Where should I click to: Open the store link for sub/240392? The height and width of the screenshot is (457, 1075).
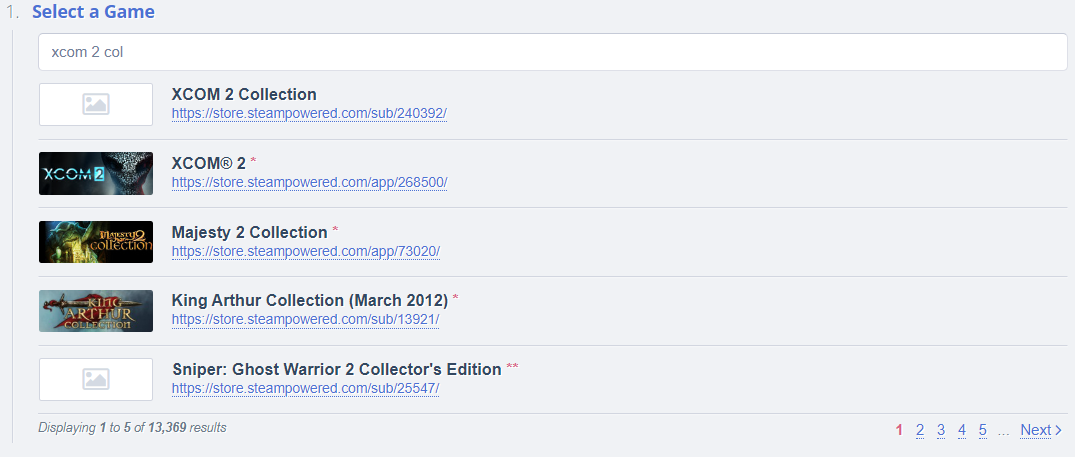309,113
